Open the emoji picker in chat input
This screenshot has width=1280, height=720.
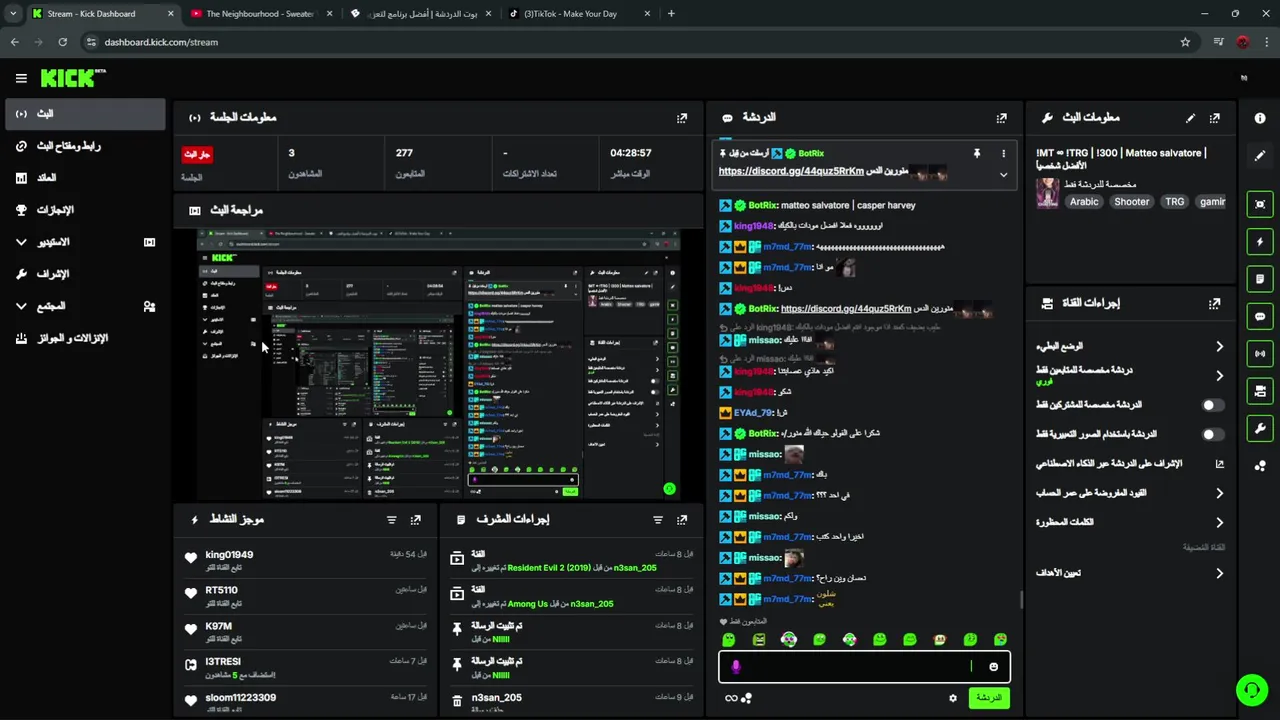[x=993, y=667]
